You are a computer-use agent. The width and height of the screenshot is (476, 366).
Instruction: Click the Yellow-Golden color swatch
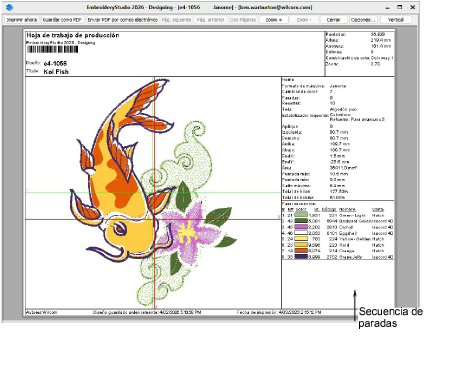click(301, 239)
